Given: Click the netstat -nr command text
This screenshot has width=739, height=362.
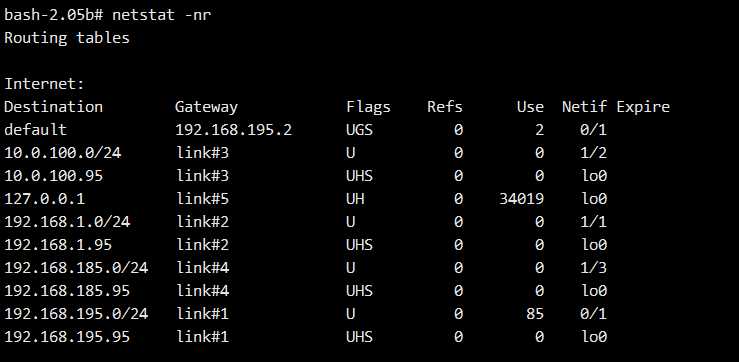Looking at the screenshot, I should coord(162,15).
